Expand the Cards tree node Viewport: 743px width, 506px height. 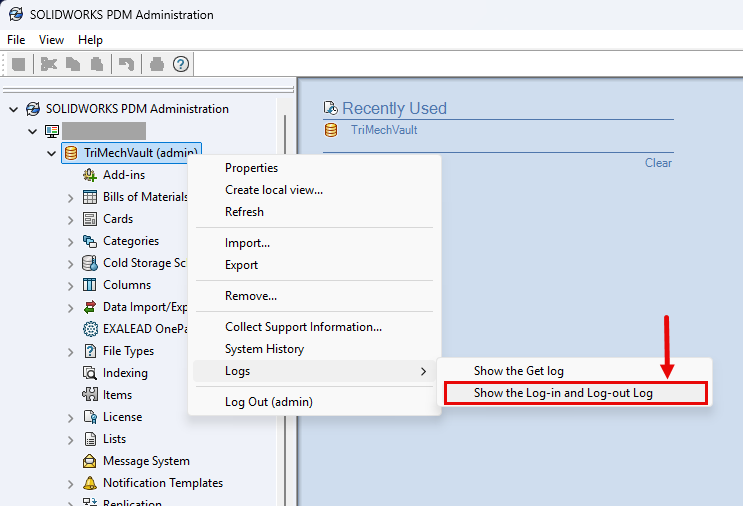(71, 219)
